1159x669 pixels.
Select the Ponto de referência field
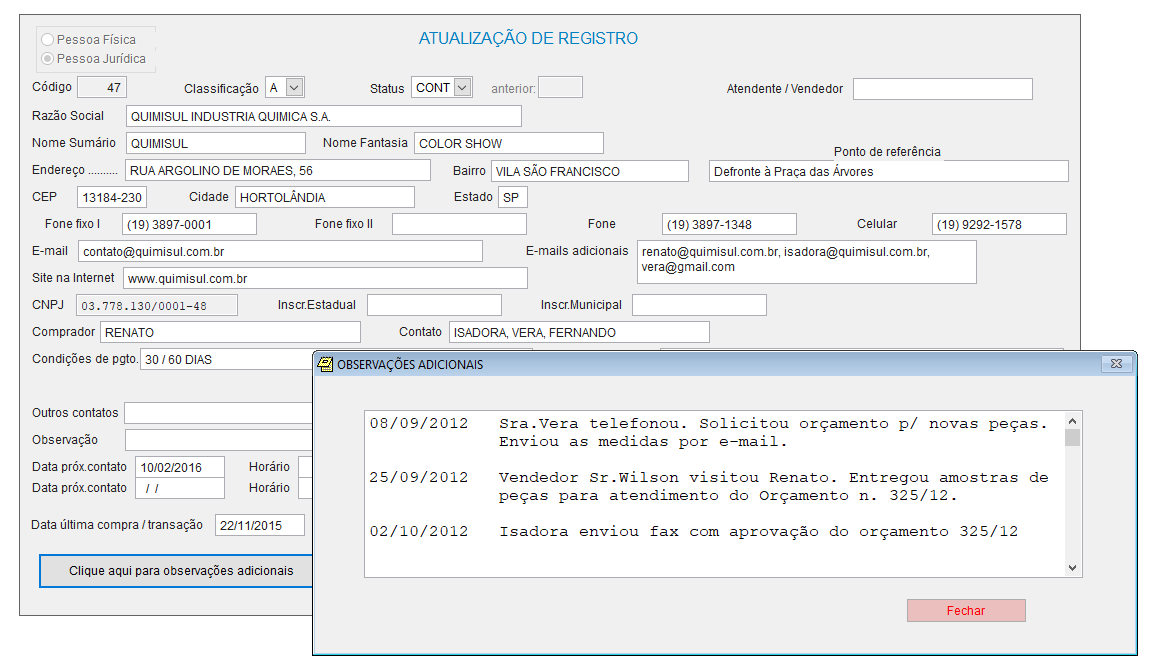point(888,170)
